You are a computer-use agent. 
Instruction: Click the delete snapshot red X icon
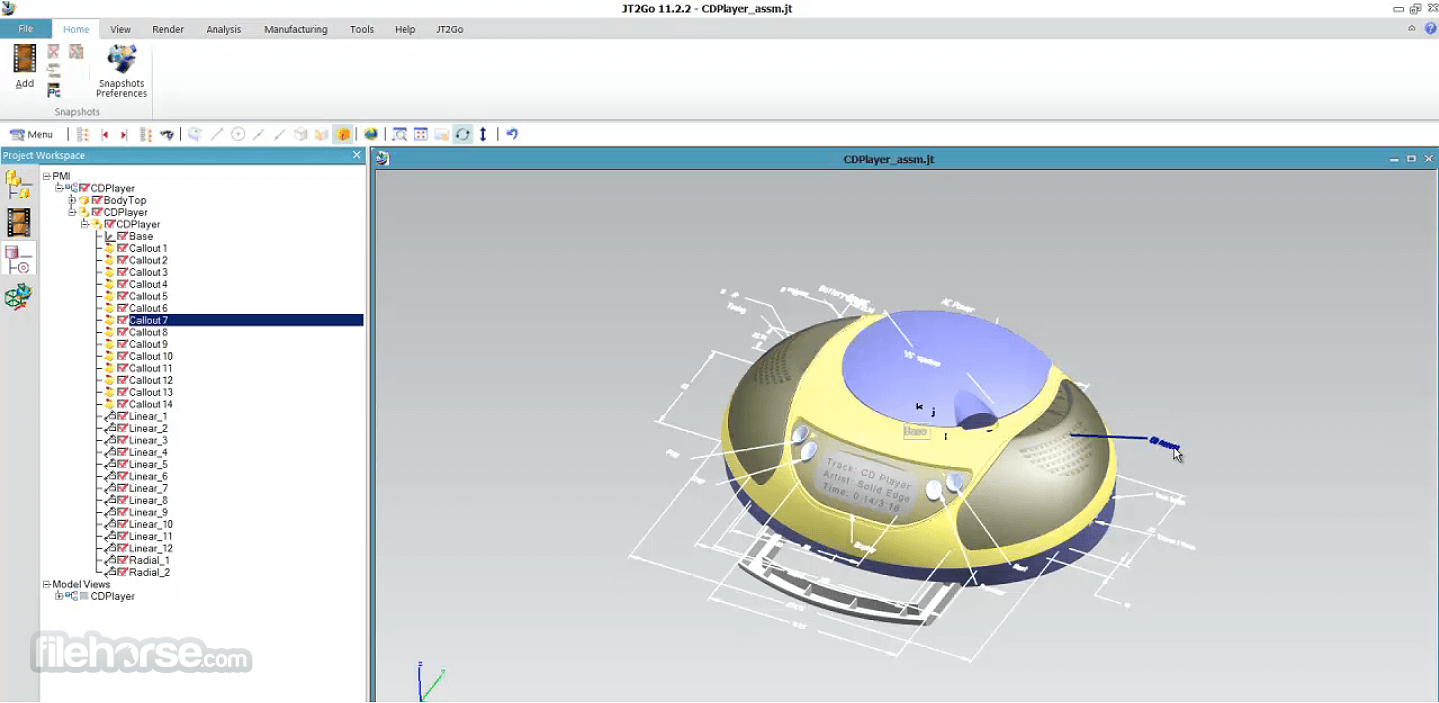click(x=54, y=52)
